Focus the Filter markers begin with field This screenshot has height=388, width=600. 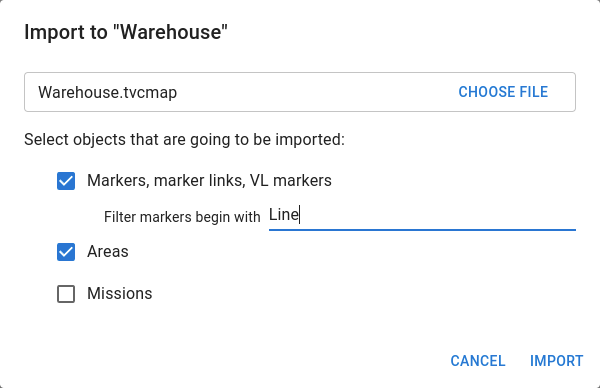tap(422, 216)
